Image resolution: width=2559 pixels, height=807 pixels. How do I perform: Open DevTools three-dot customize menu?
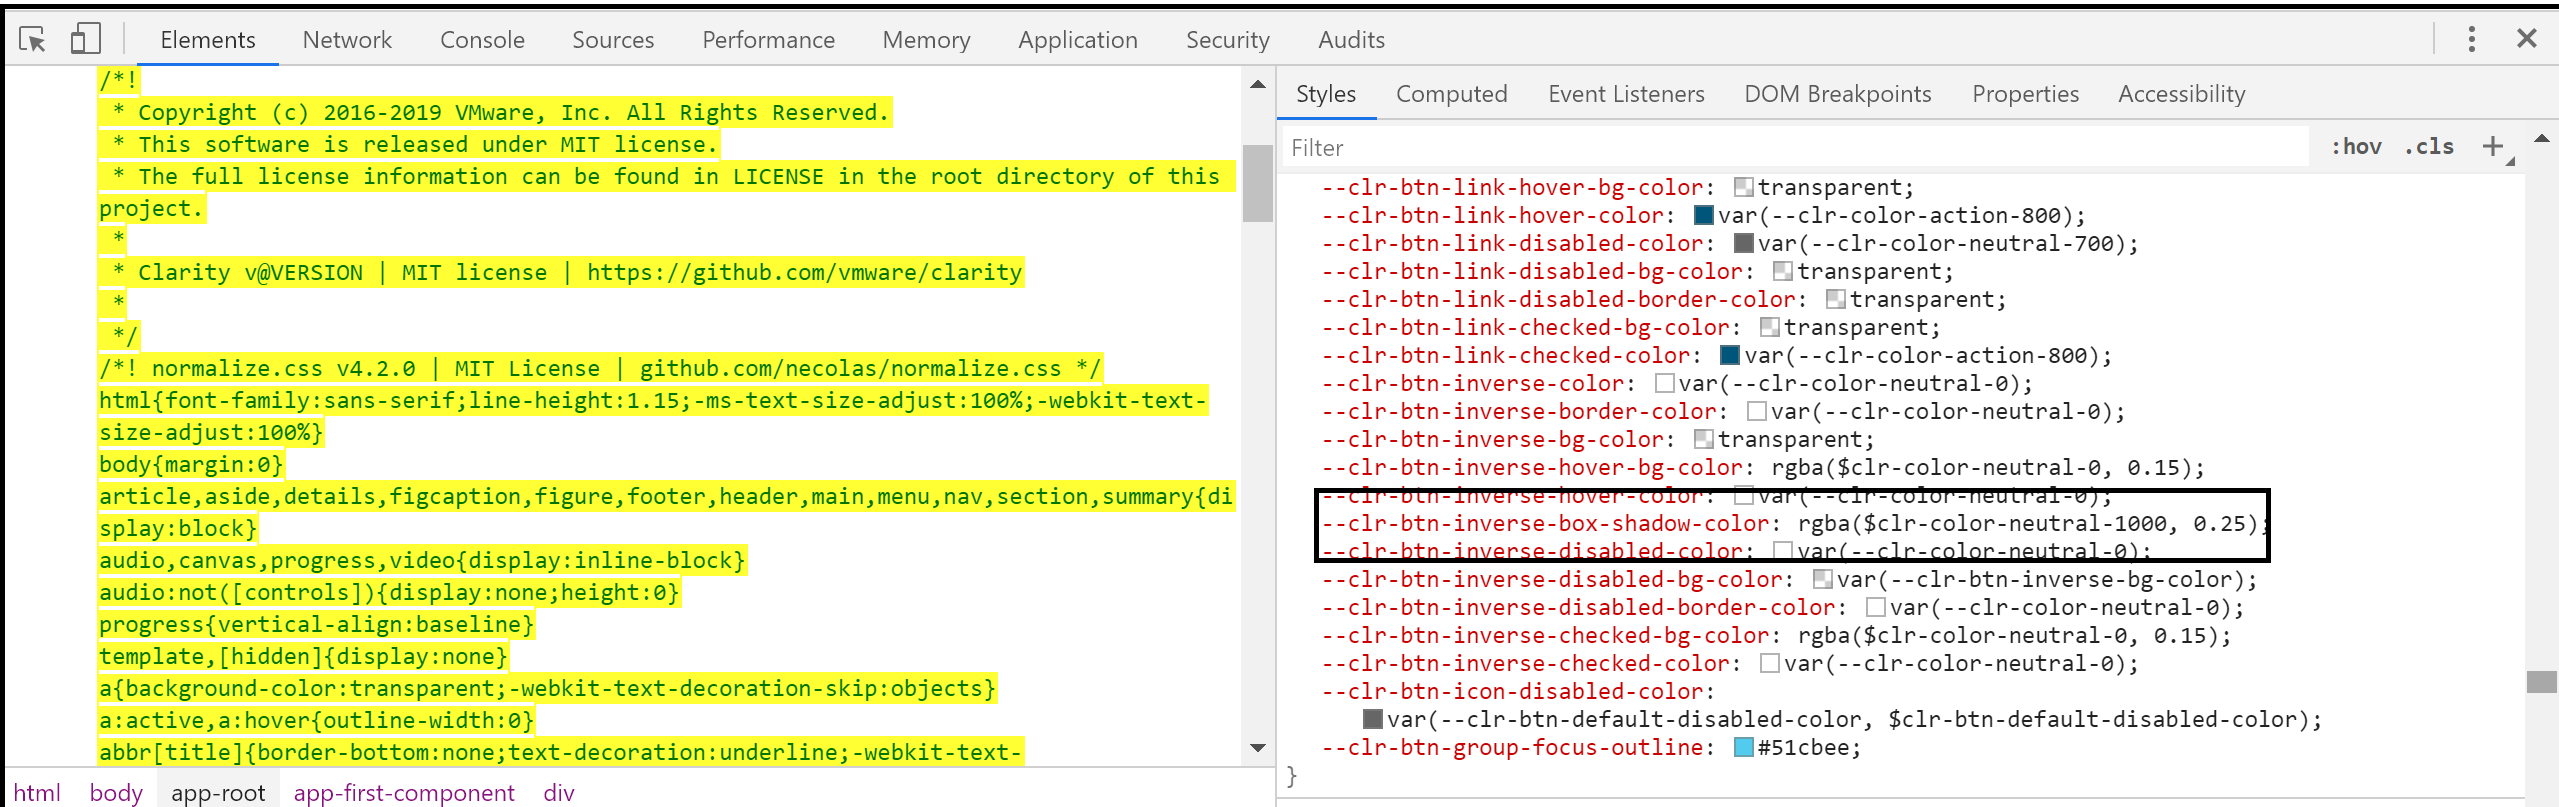point(2471,39)
